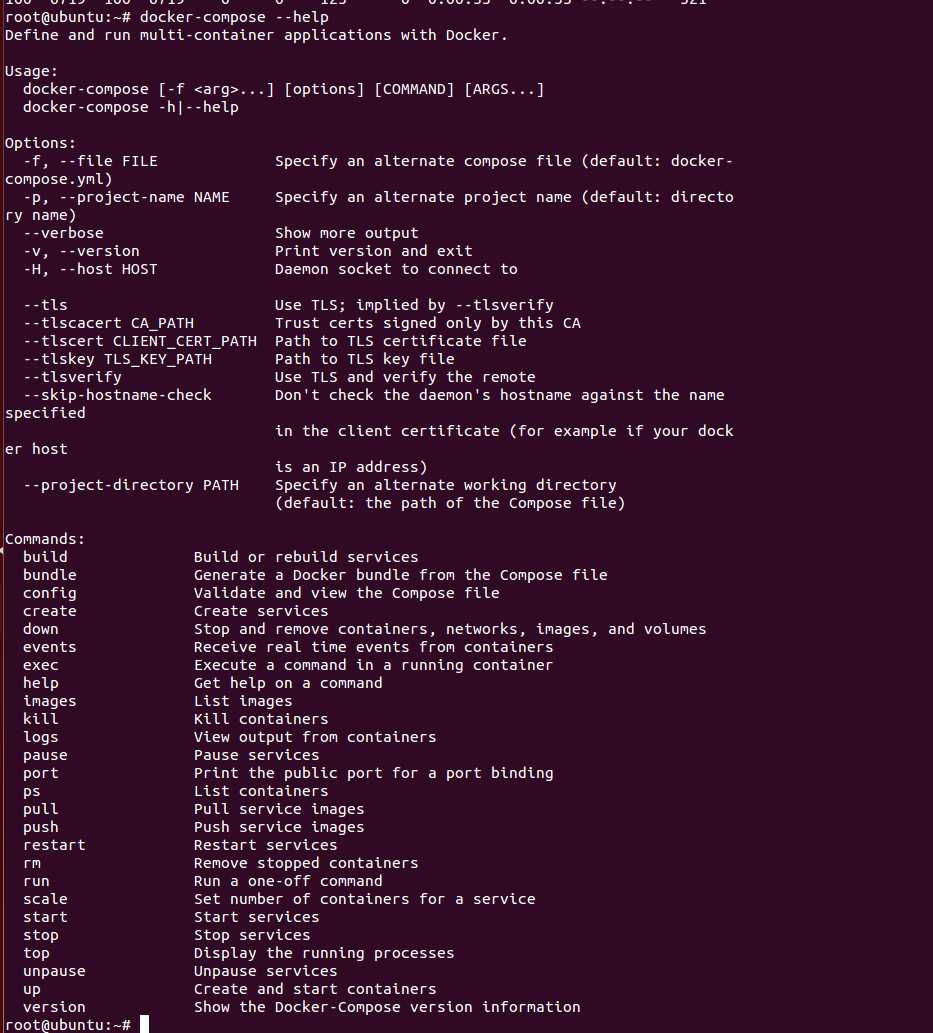Click the 'restart' command word
The height and width of the screenshot is (1033, 933).
[x=54, y=845]
